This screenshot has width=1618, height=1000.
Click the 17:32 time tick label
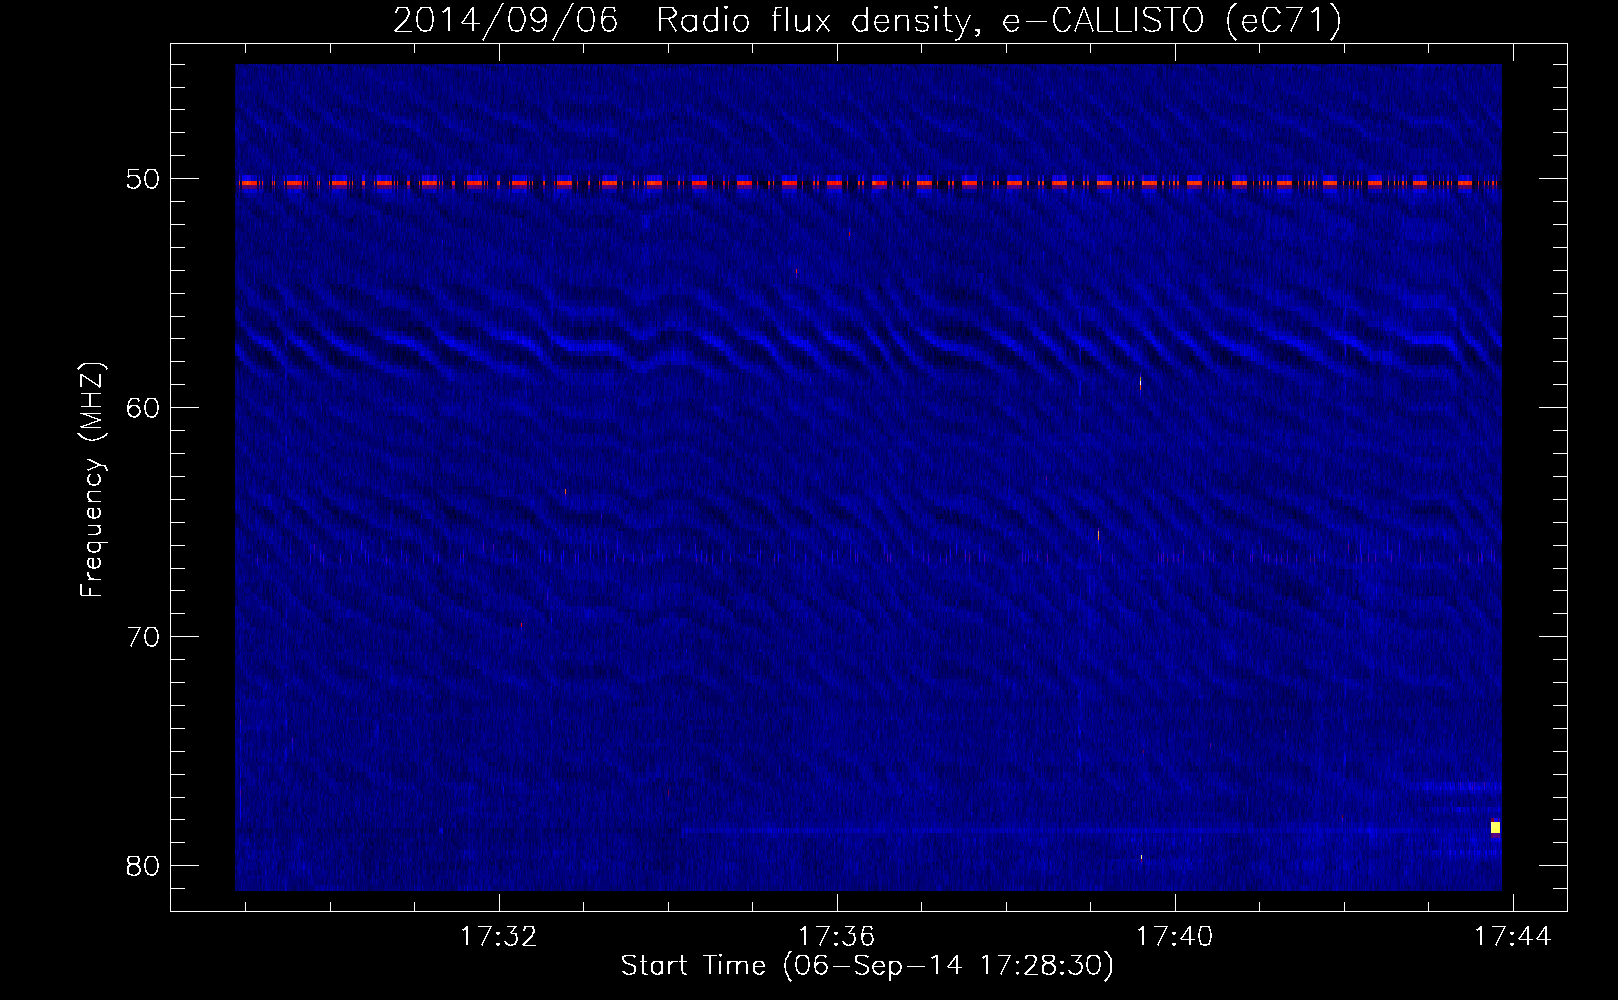[498, 937]
